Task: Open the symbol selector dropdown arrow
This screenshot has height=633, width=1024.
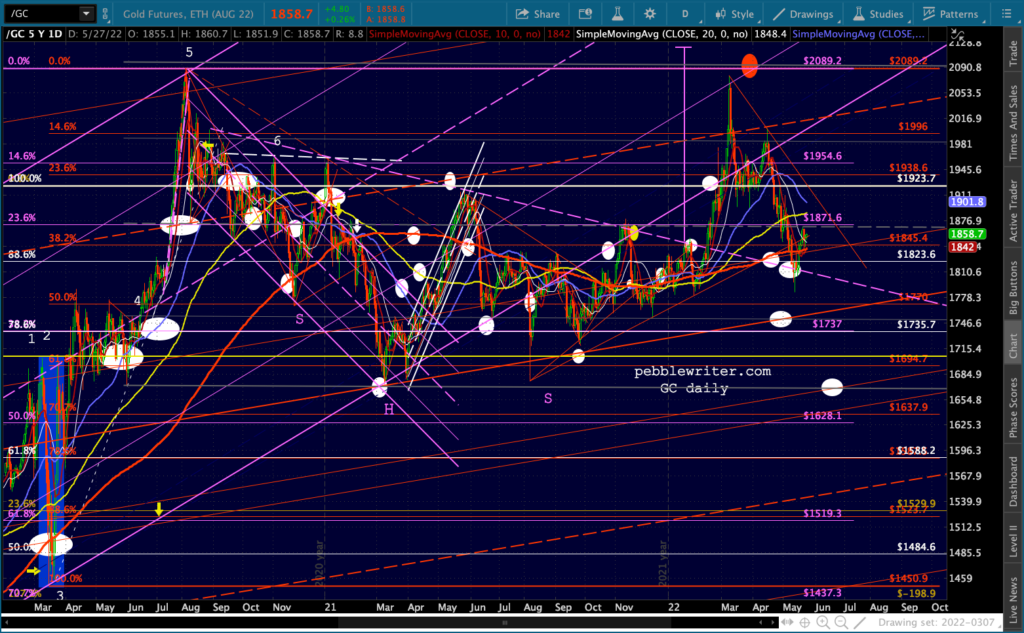Action: tap(86, 14)
